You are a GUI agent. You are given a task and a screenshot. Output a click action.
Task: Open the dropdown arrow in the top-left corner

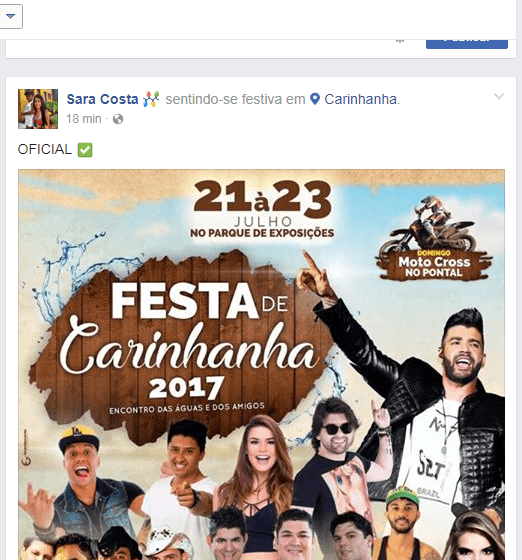(x=11, y=16)
